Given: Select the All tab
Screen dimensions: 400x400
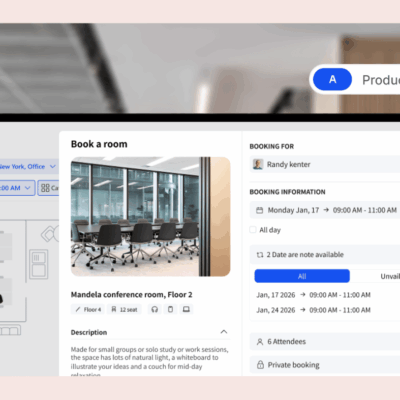Looking at the screenshot, I should click(302, 276).
